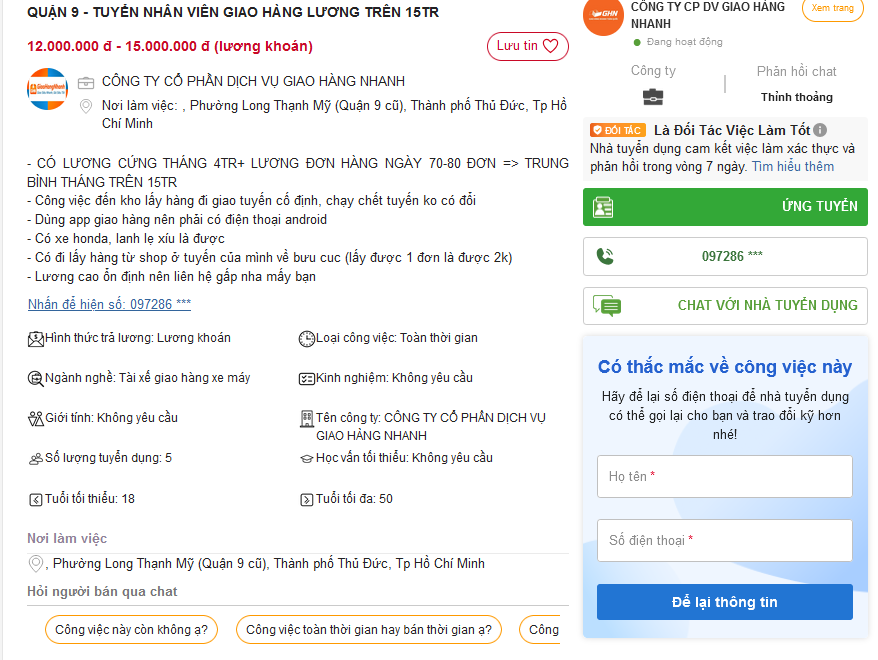
Task: Click the chat bubble icon for recruiter chat
Action: click(x=606, y=305)
